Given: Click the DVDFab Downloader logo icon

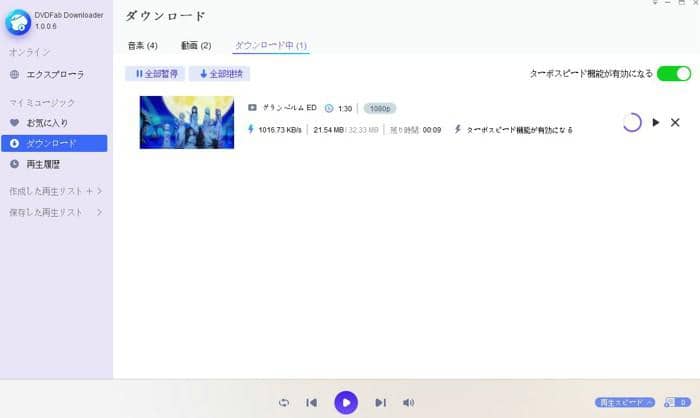Looking at the screenshot, I should pyautogui.click(x=18, y=22).
